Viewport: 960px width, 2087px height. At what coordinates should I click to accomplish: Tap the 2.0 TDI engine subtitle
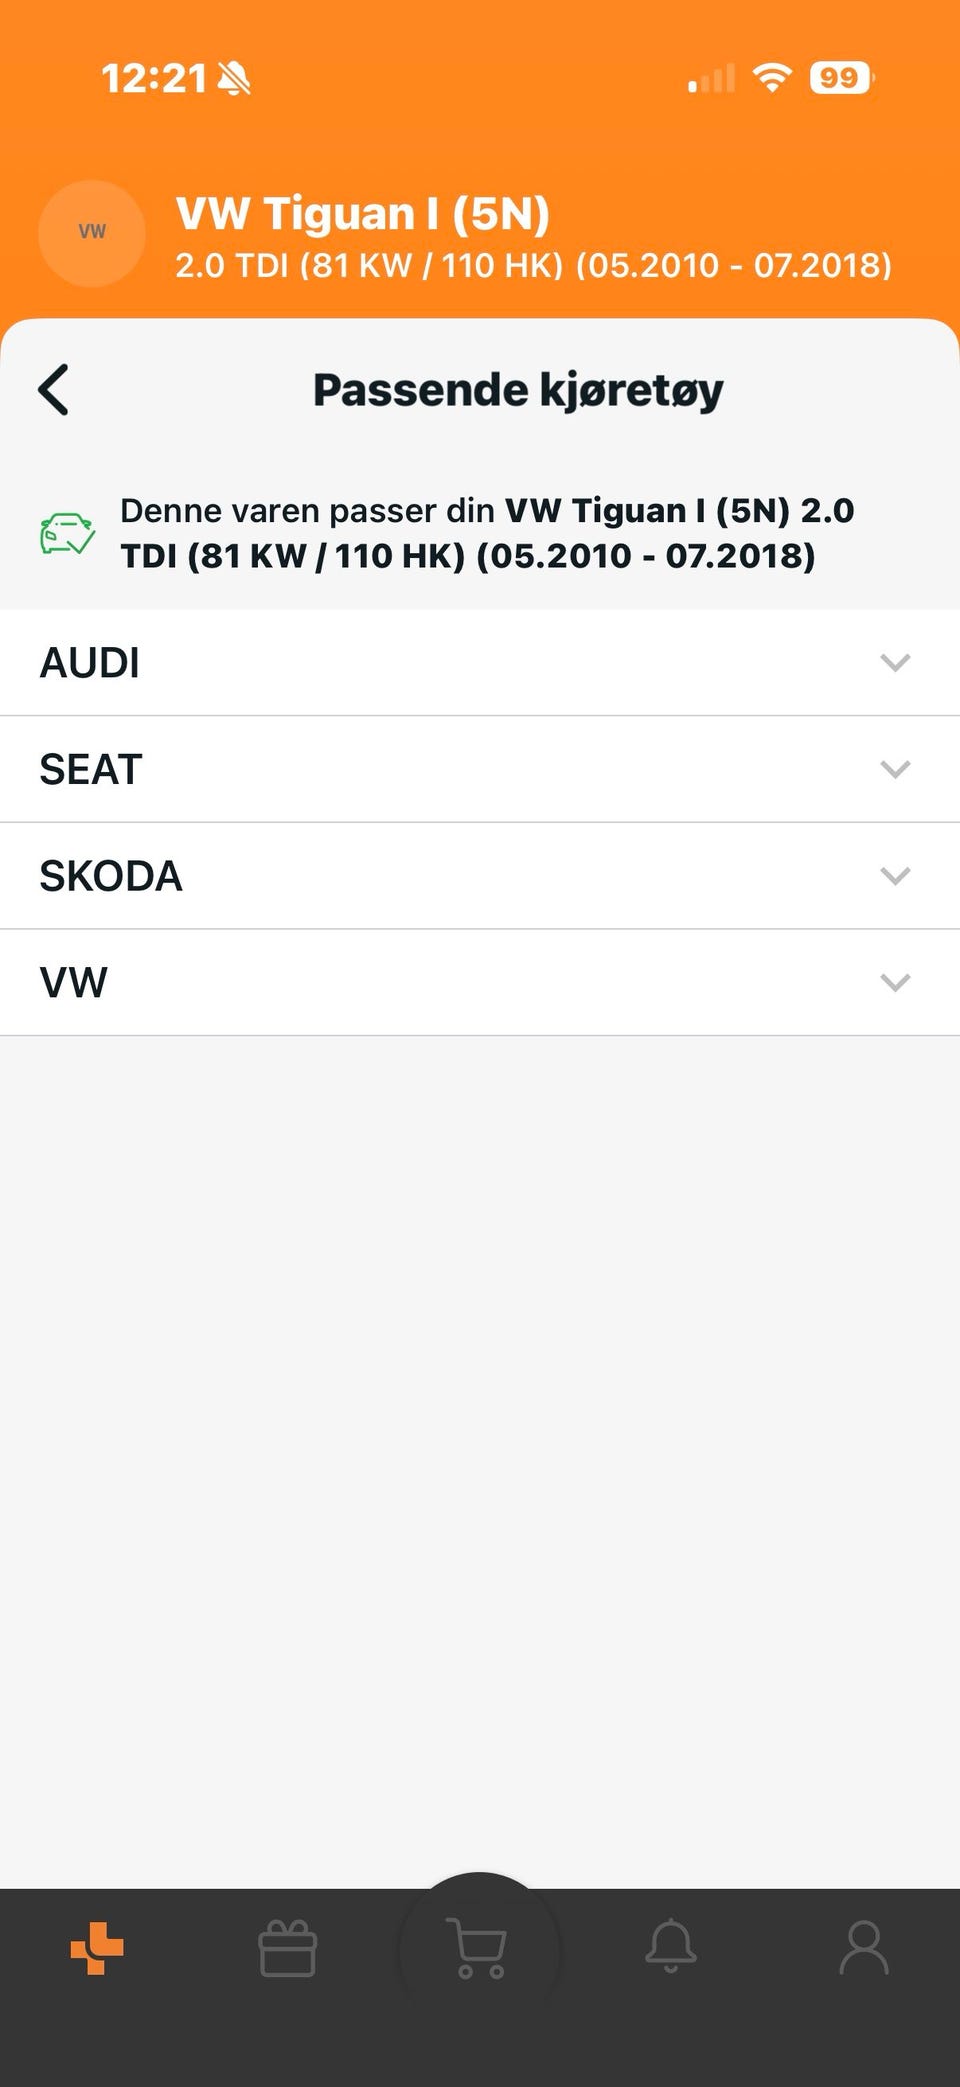(533, 265)
